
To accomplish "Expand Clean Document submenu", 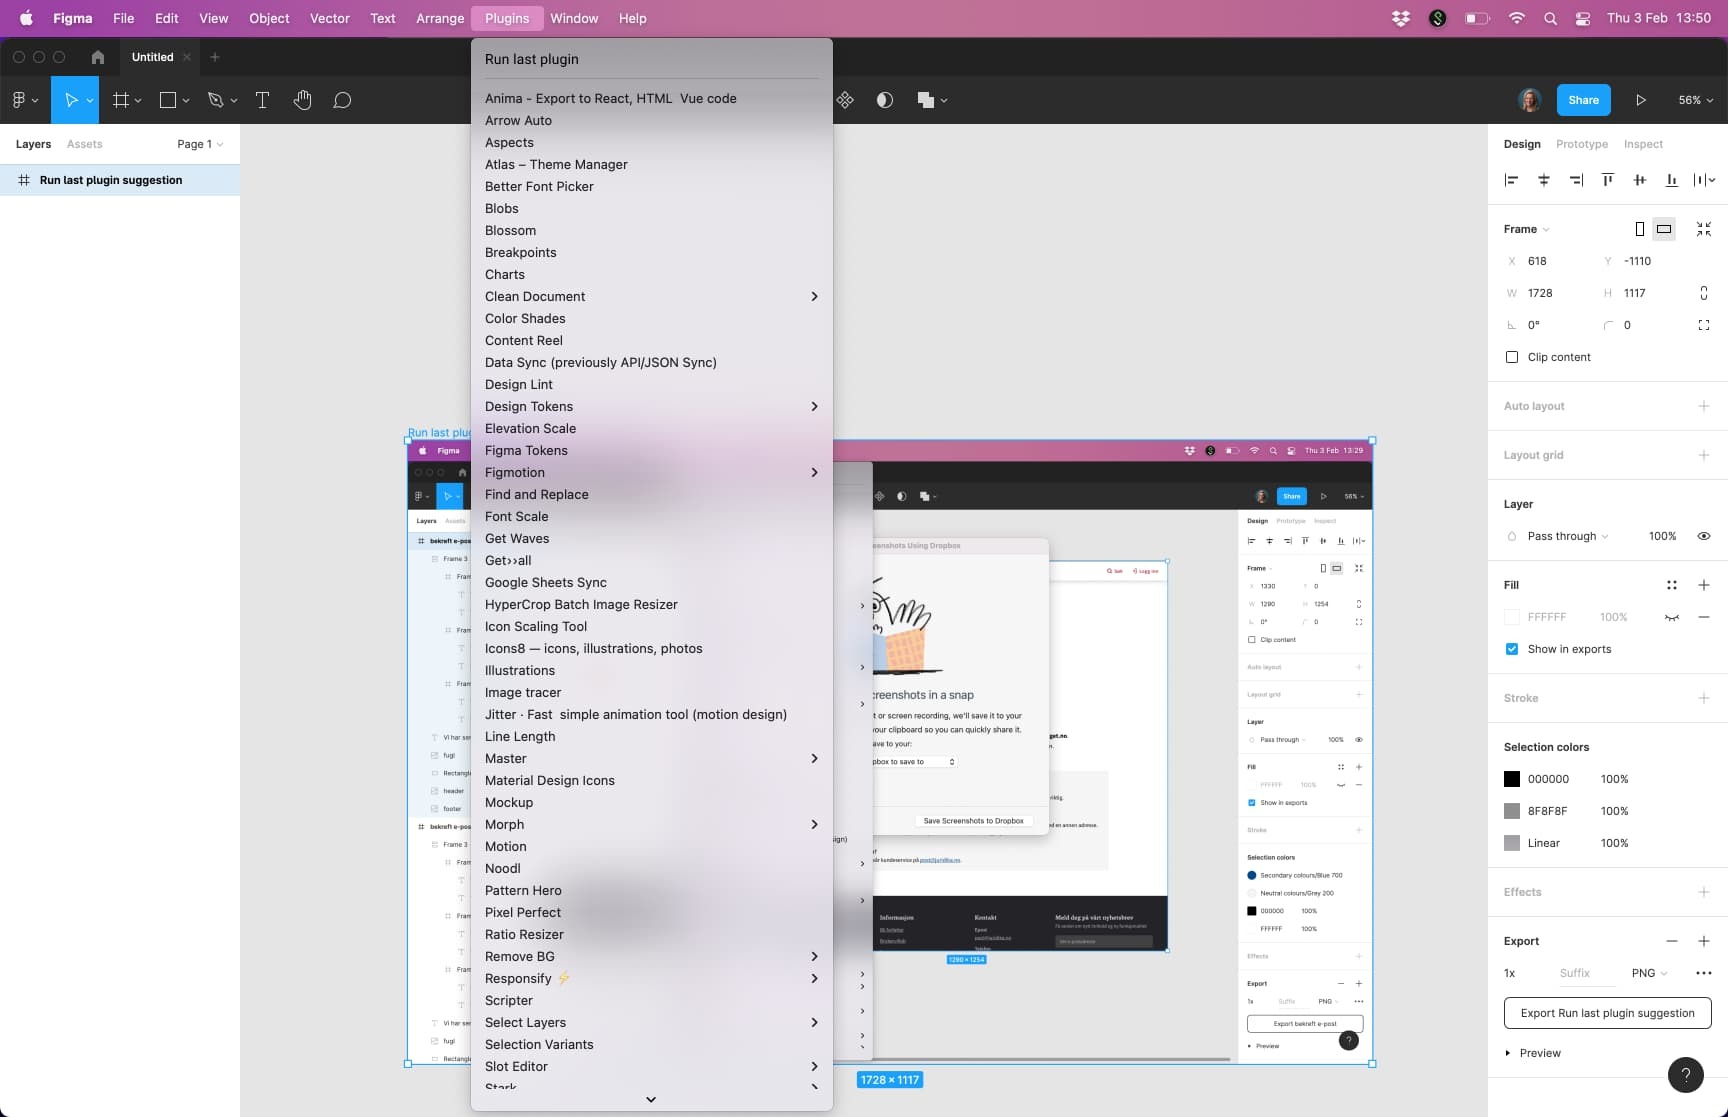I will (652, 296).
